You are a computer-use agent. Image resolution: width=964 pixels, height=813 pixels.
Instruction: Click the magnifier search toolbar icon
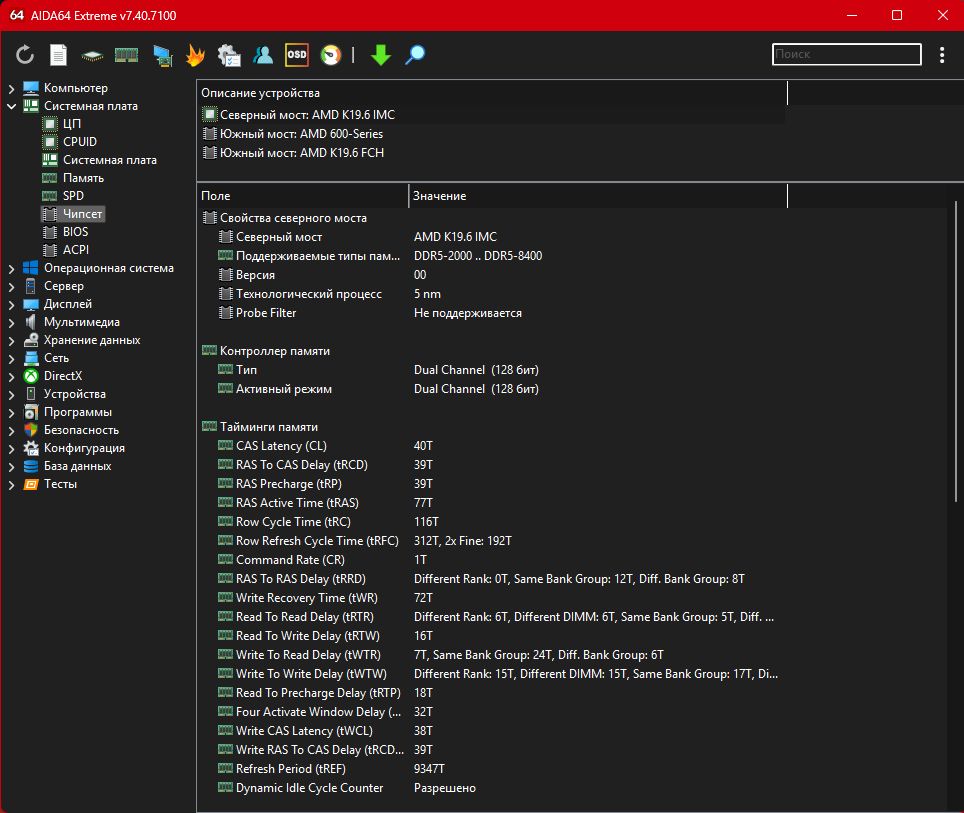pyautogui.click(x=415, y=55)
